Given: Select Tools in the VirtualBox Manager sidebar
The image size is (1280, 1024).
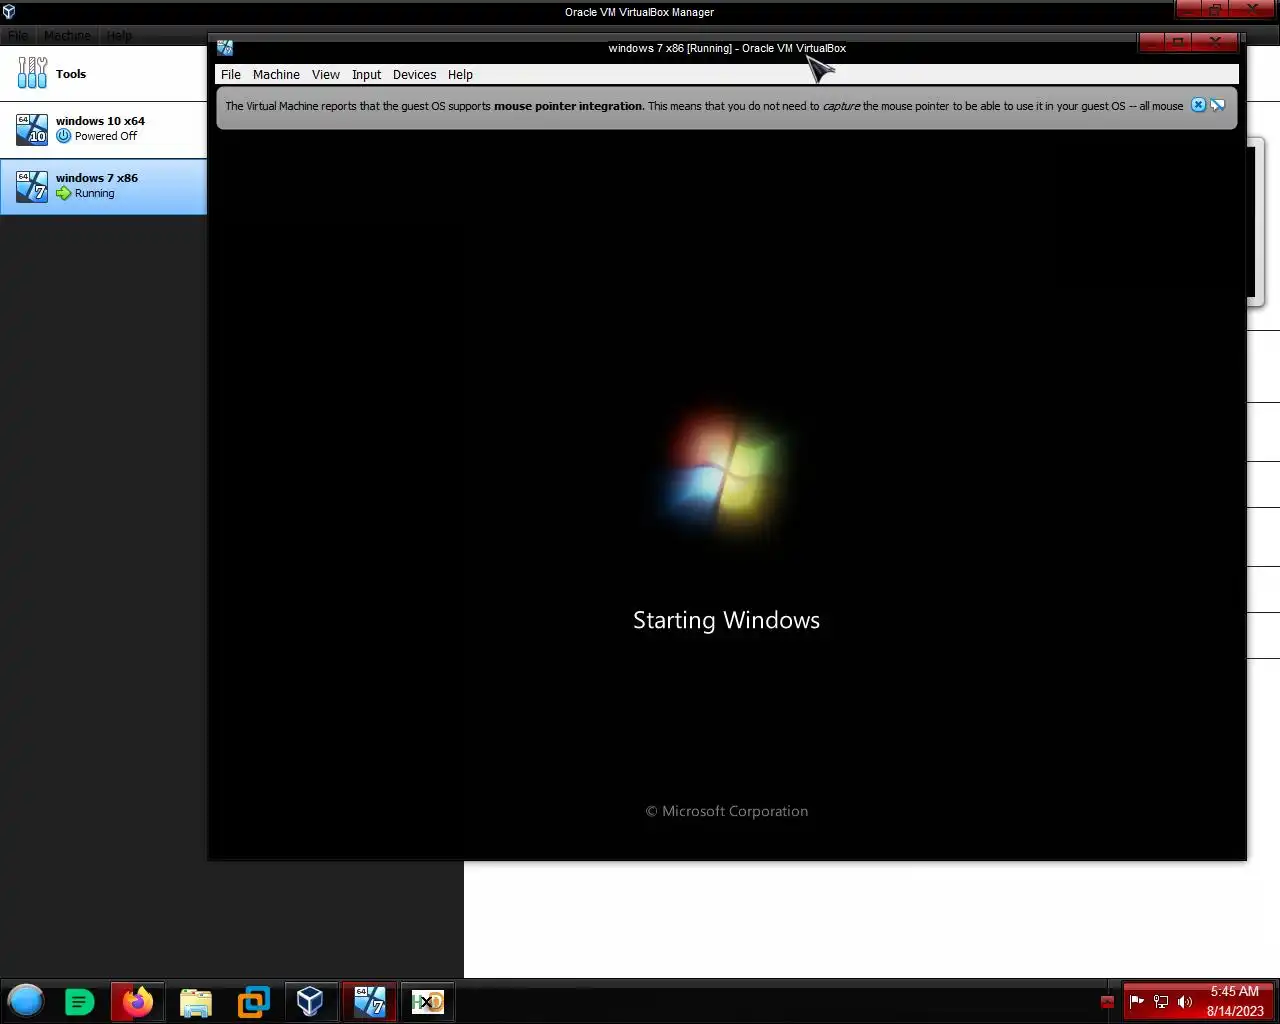Looking at the screenshot, I should (104, 74).
